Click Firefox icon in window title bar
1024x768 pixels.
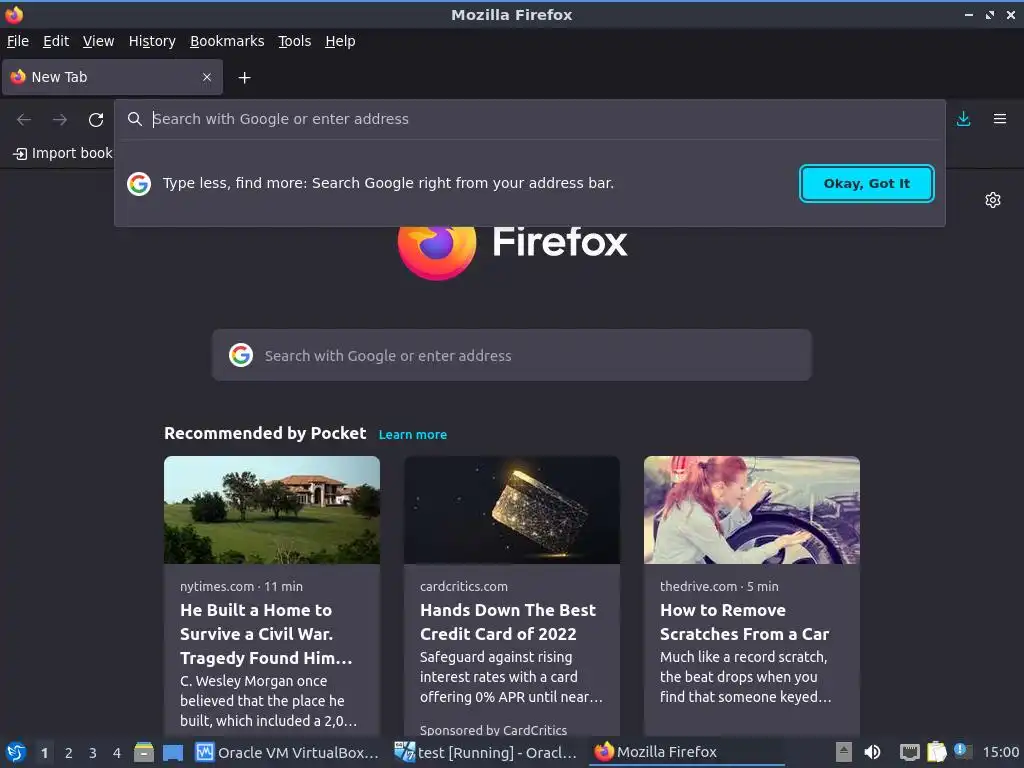coord(14,14)
